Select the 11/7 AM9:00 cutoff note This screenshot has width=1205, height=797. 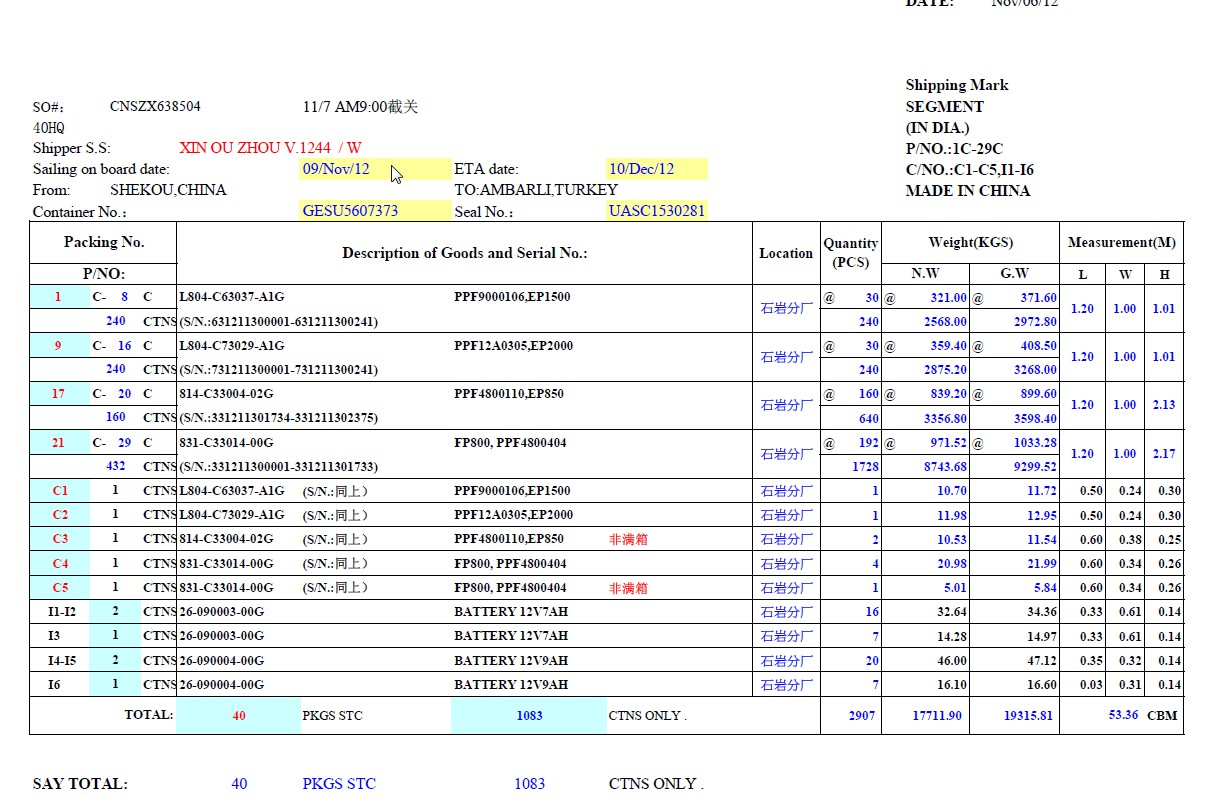coord(360,106)
